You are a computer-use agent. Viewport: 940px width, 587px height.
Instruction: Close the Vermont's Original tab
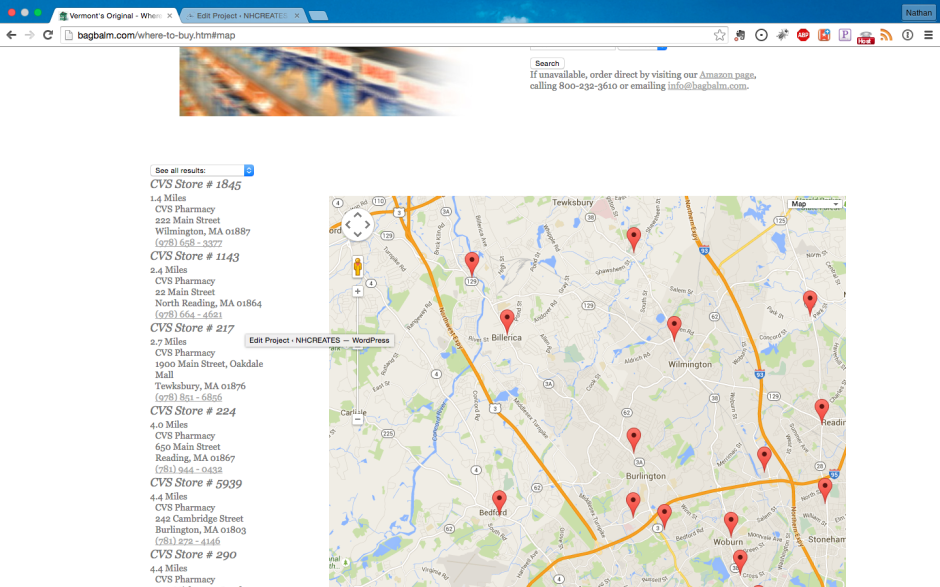[x=170, y=16]
